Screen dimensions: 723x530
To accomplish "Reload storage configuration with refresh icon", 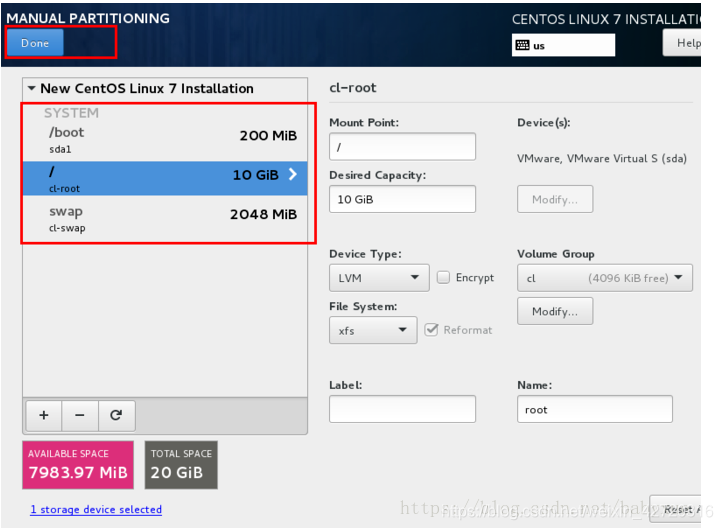I will (116, 415).
